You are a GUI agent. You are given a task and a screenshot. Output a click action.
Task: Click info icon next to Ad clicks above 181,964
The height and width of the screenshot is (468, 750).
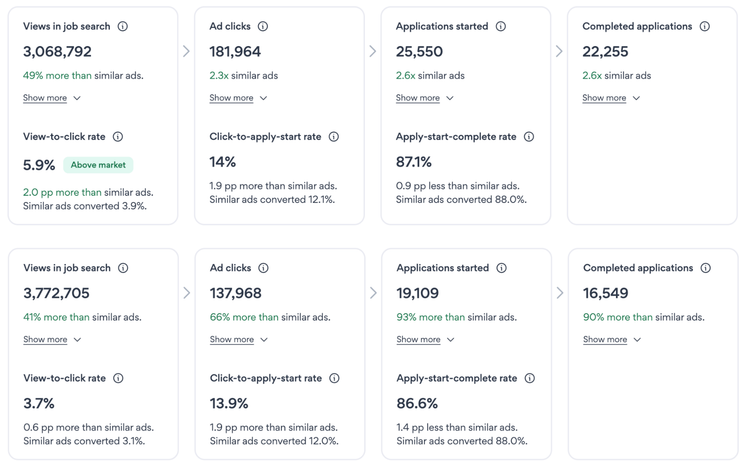tap(263, 27)
